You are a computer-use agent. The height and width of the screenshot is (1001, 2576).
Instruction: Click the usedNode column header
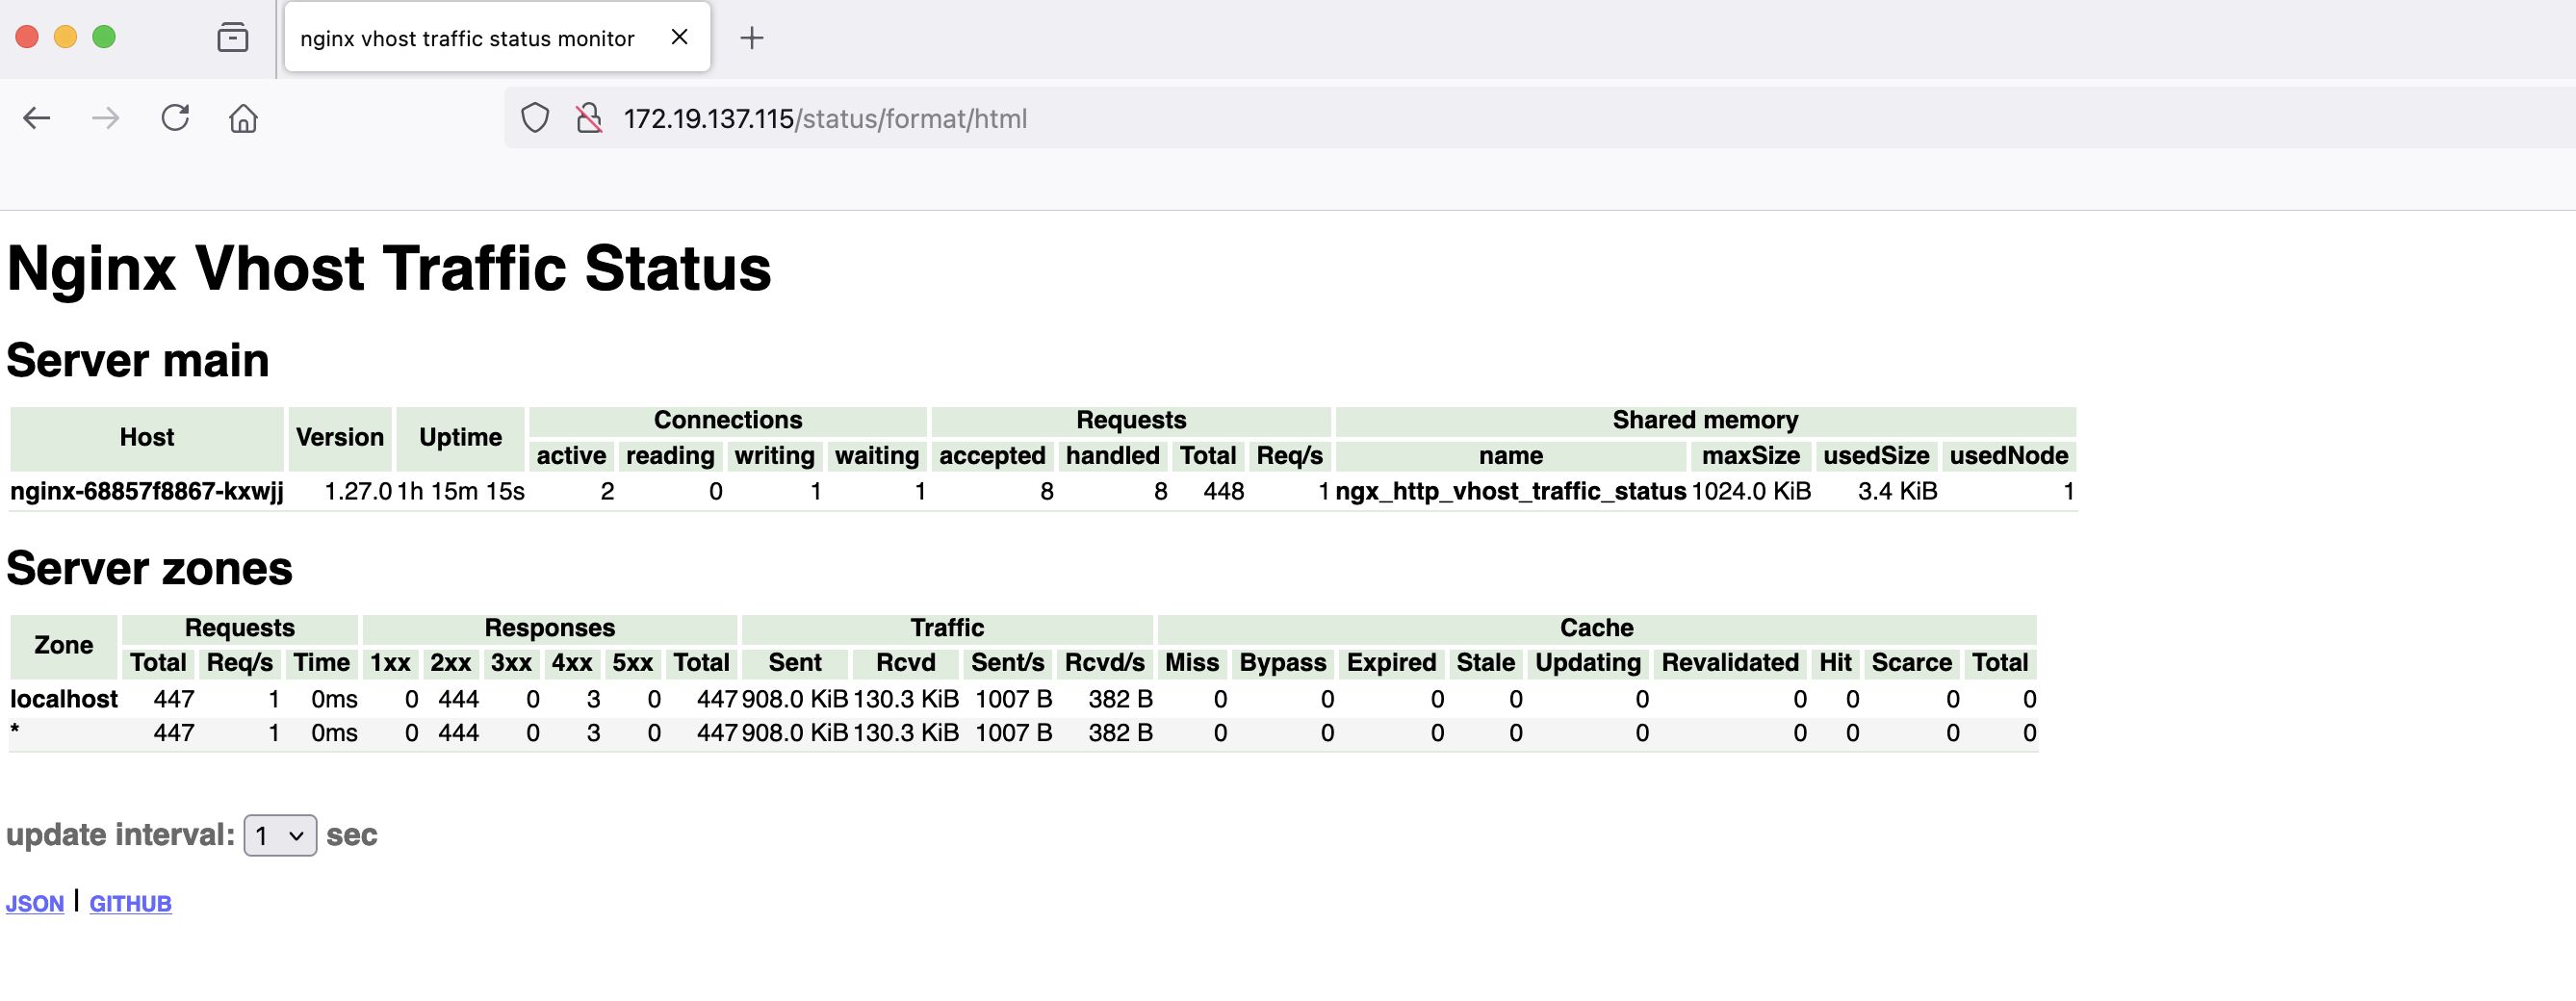2008,456
